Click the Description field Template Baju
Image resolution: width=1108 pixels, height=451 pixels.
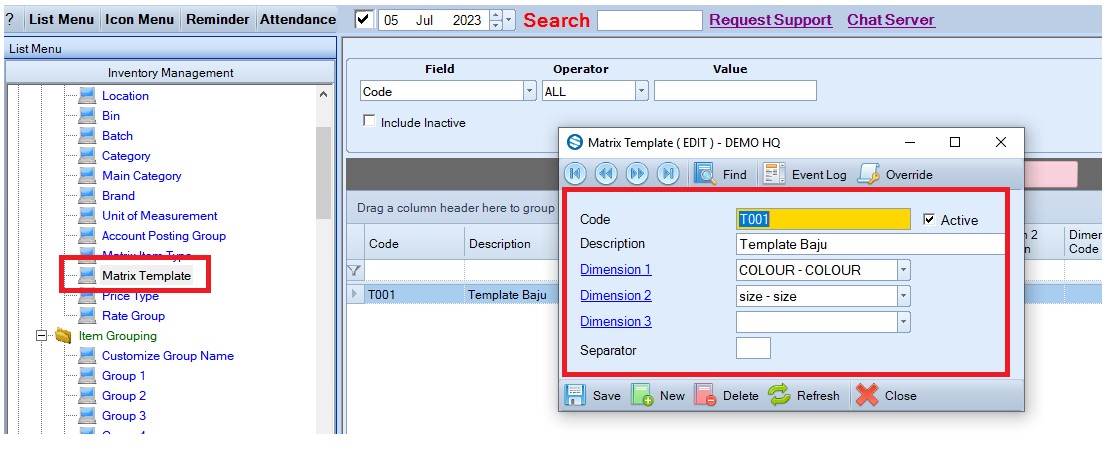coord(870,245)
